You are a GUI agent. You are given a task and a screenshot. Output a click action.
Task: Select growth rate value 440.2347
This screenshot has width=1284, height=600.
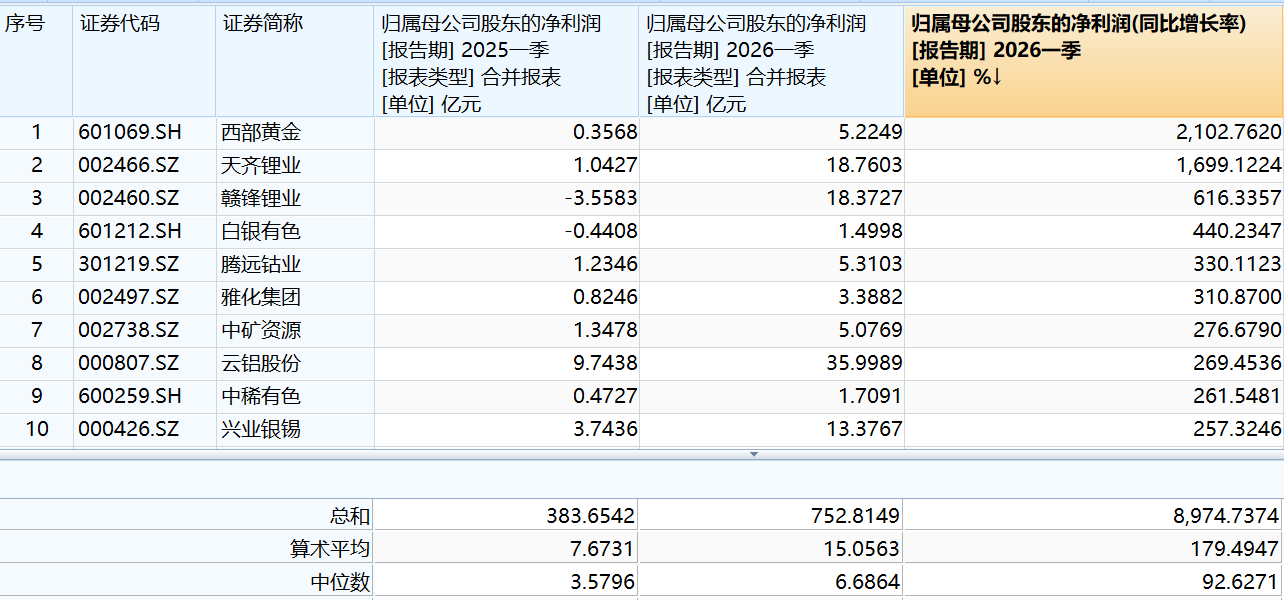point(1237,232)
